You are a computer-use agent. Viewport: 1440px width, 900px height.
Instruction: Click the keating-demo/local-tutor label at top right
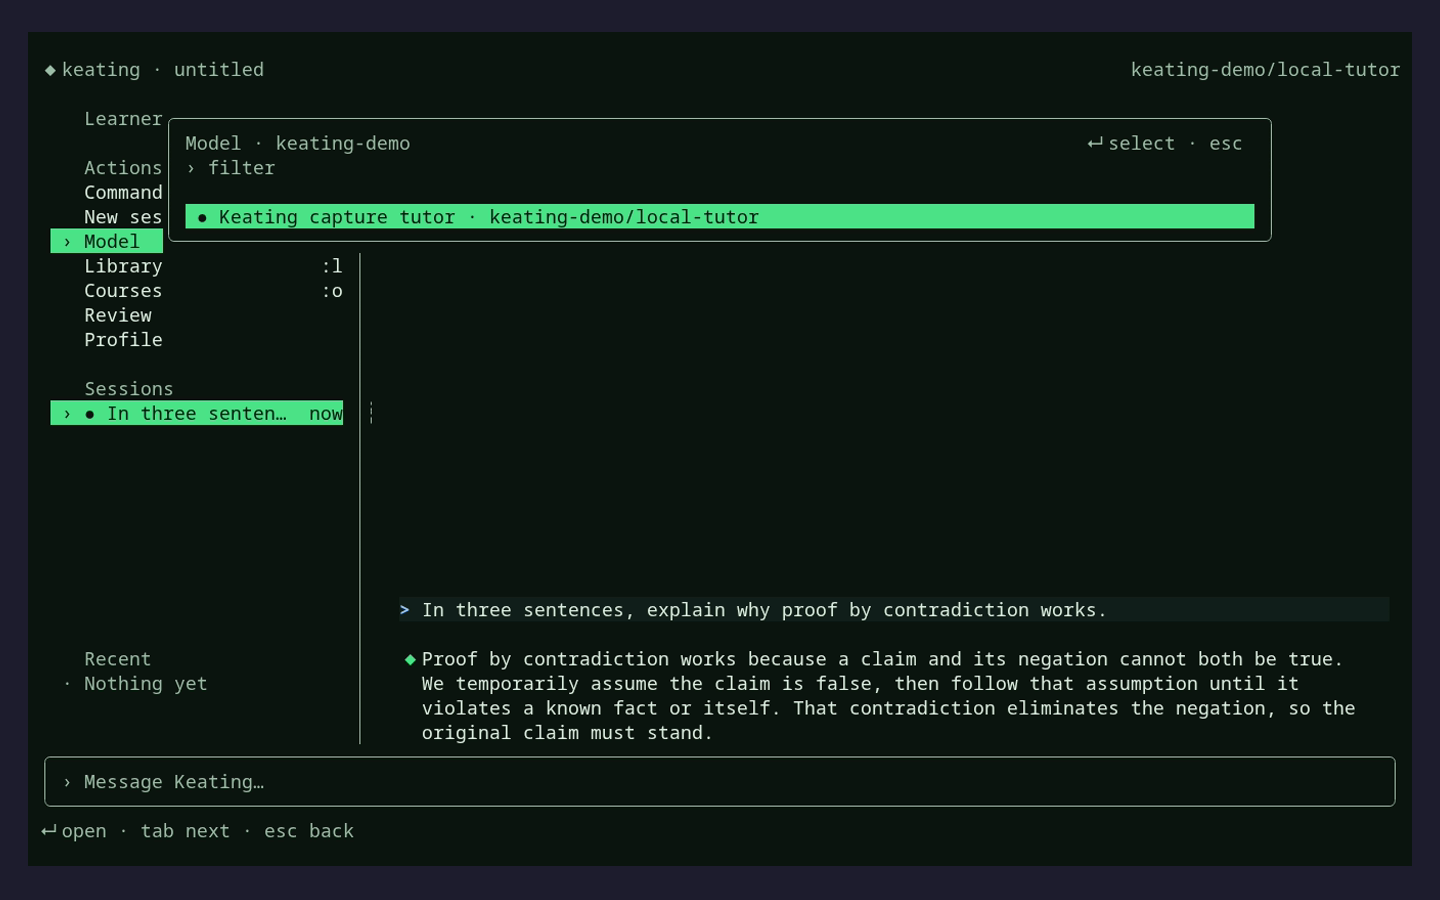pyautogui.click(x=1265, y=70)
